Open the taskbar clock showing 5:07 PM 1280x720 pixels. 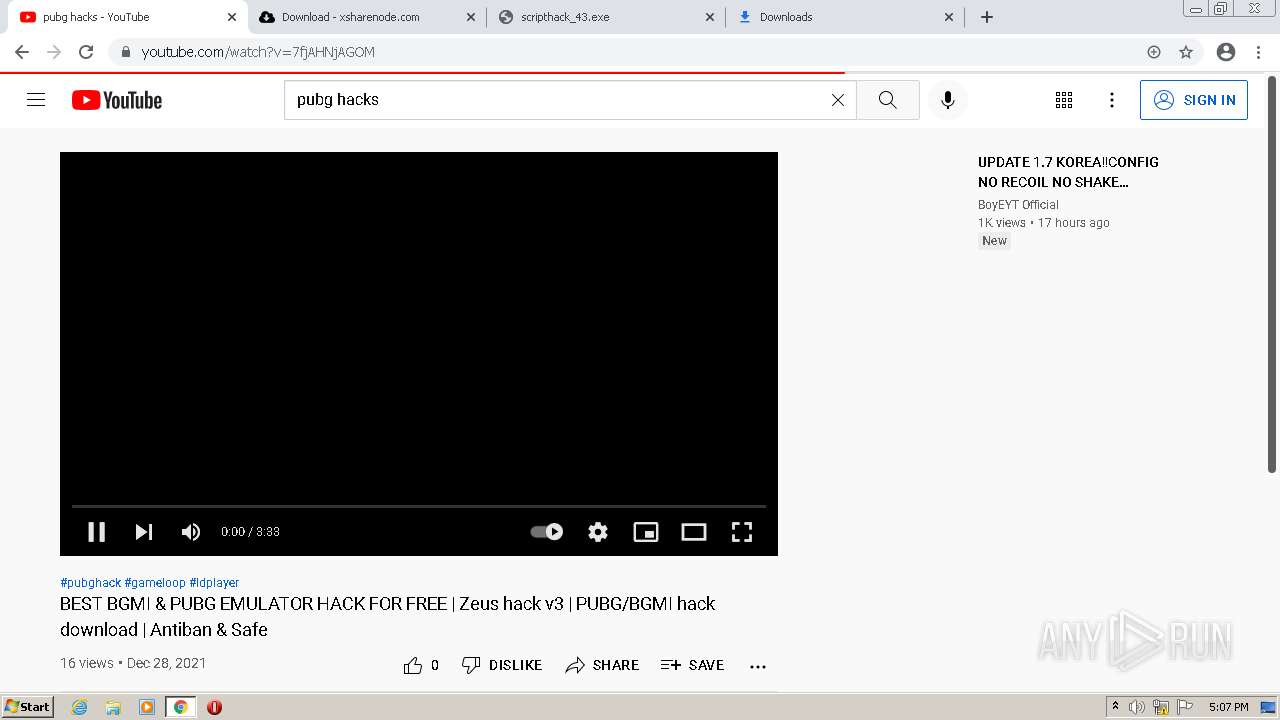(x=1228, y=707)
